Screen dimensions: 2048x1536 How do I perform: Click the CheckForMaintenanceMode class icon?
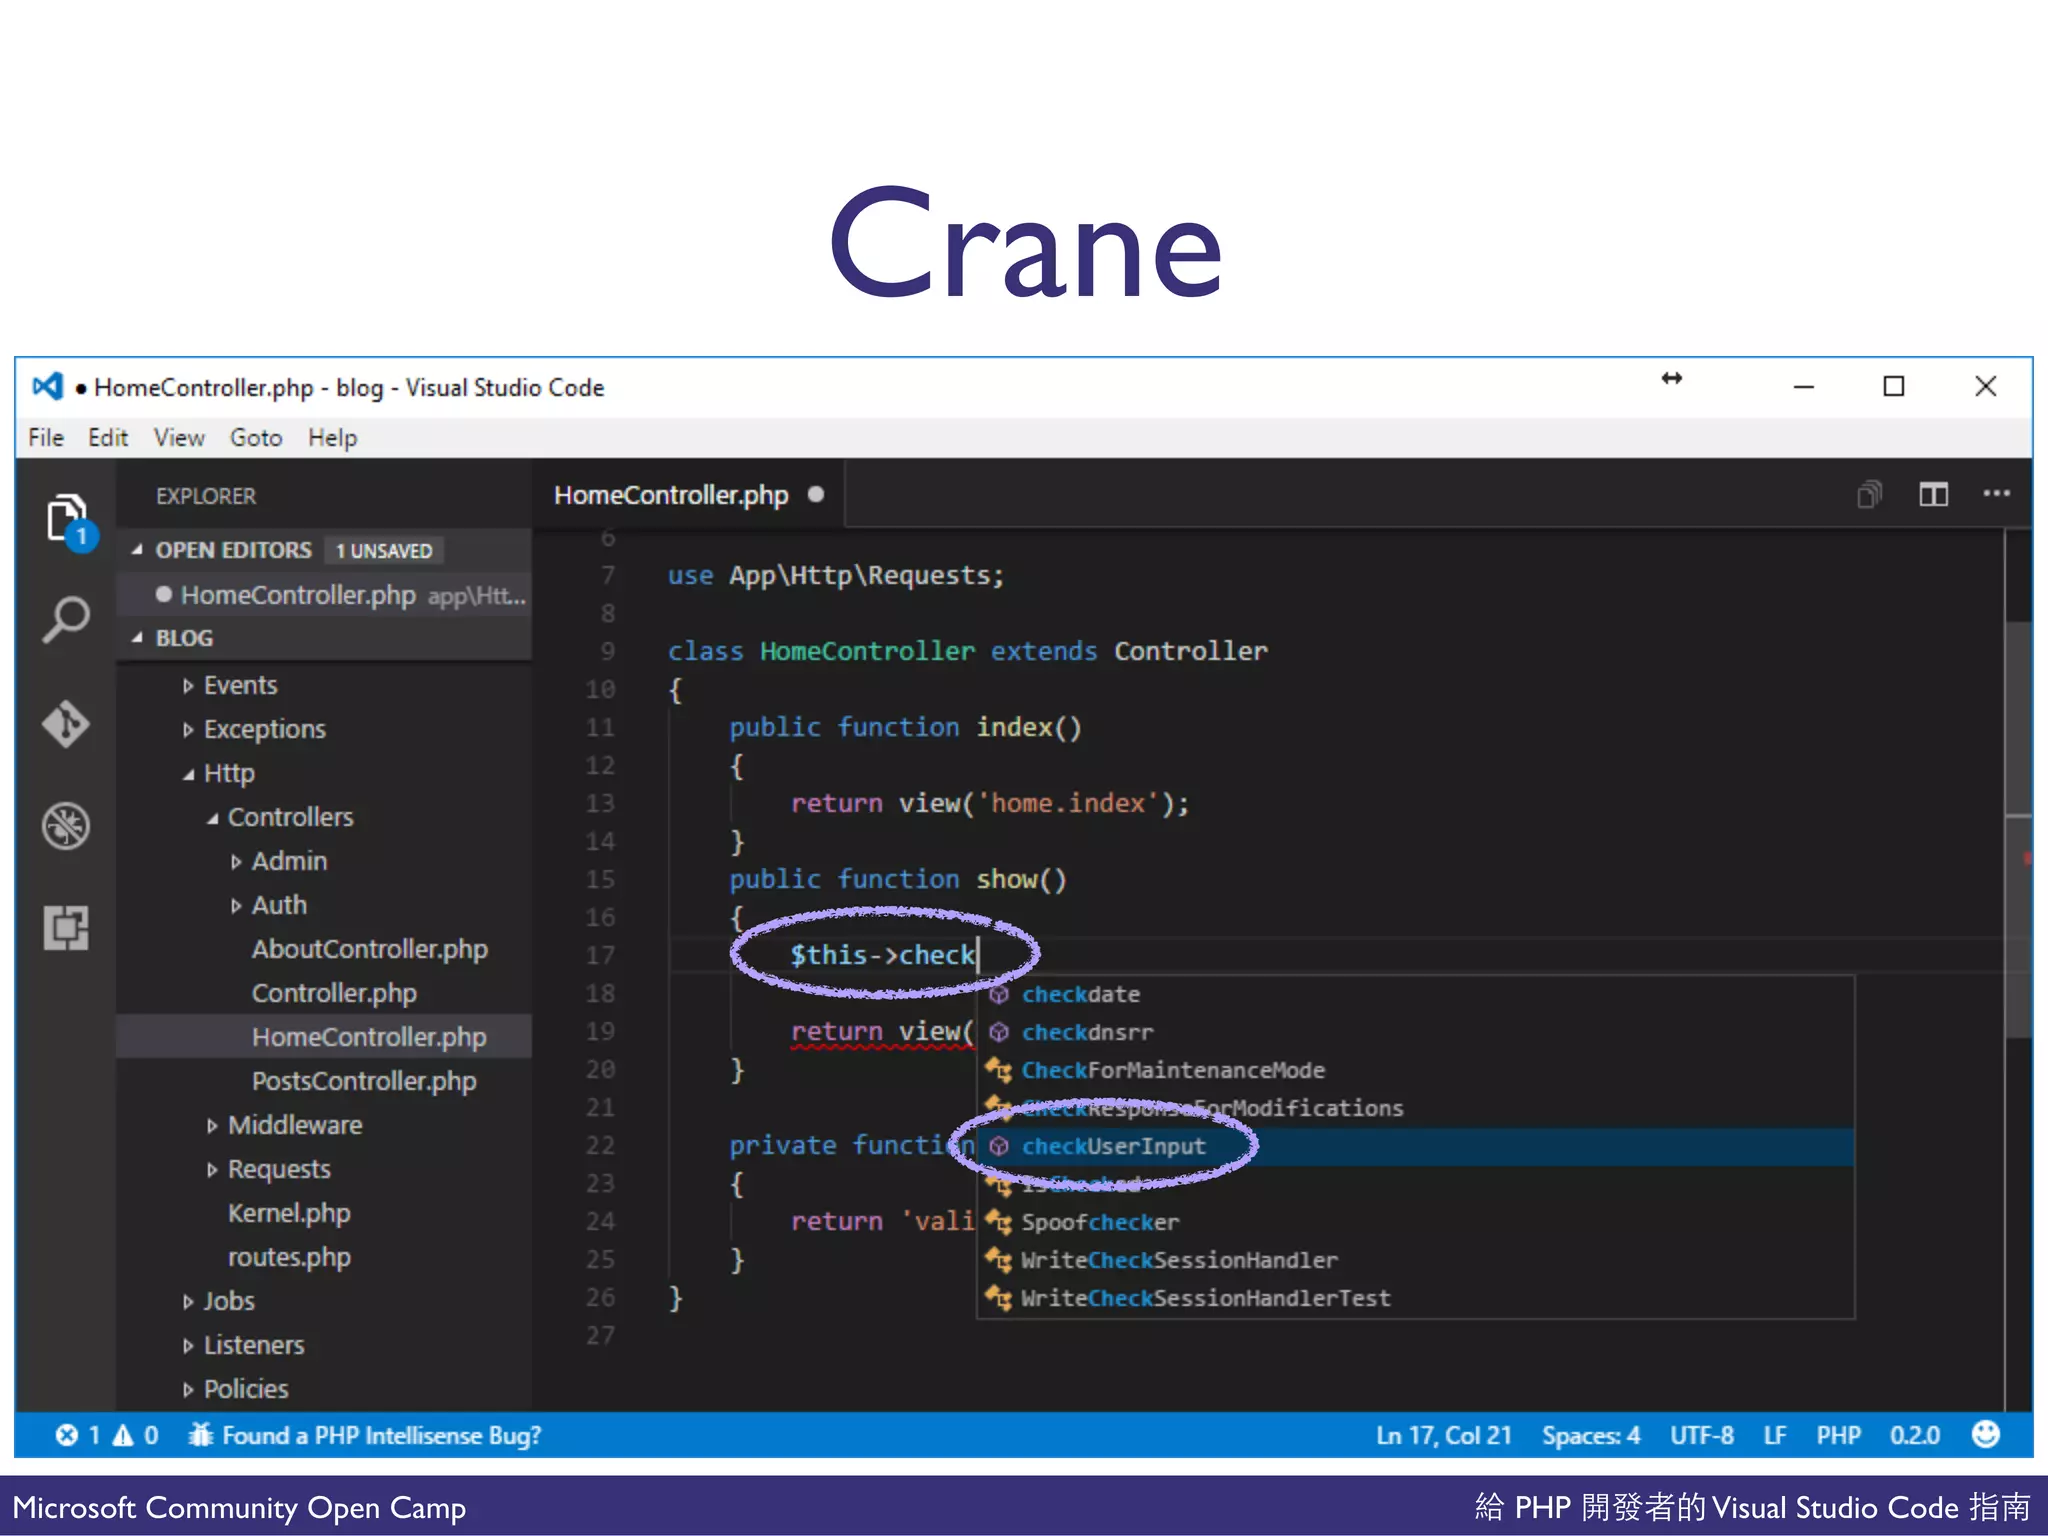(998, 1070)
